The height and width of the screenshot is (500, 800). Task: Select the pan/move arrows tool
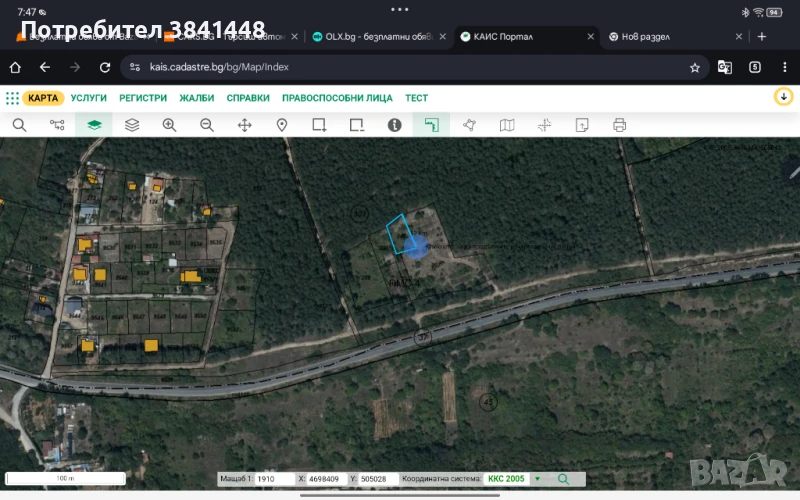244,125
